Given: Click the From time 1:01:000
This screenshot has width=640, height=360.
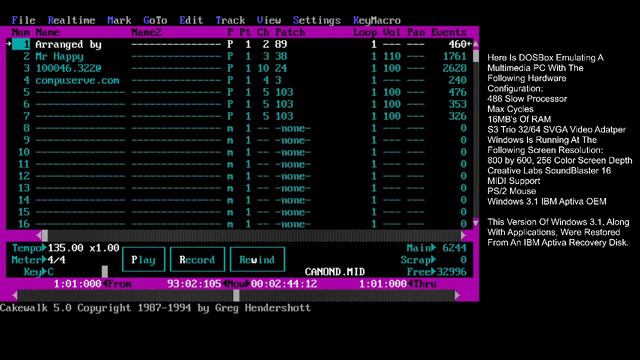Looking at the screenshot, I should [x=78, y=284].
